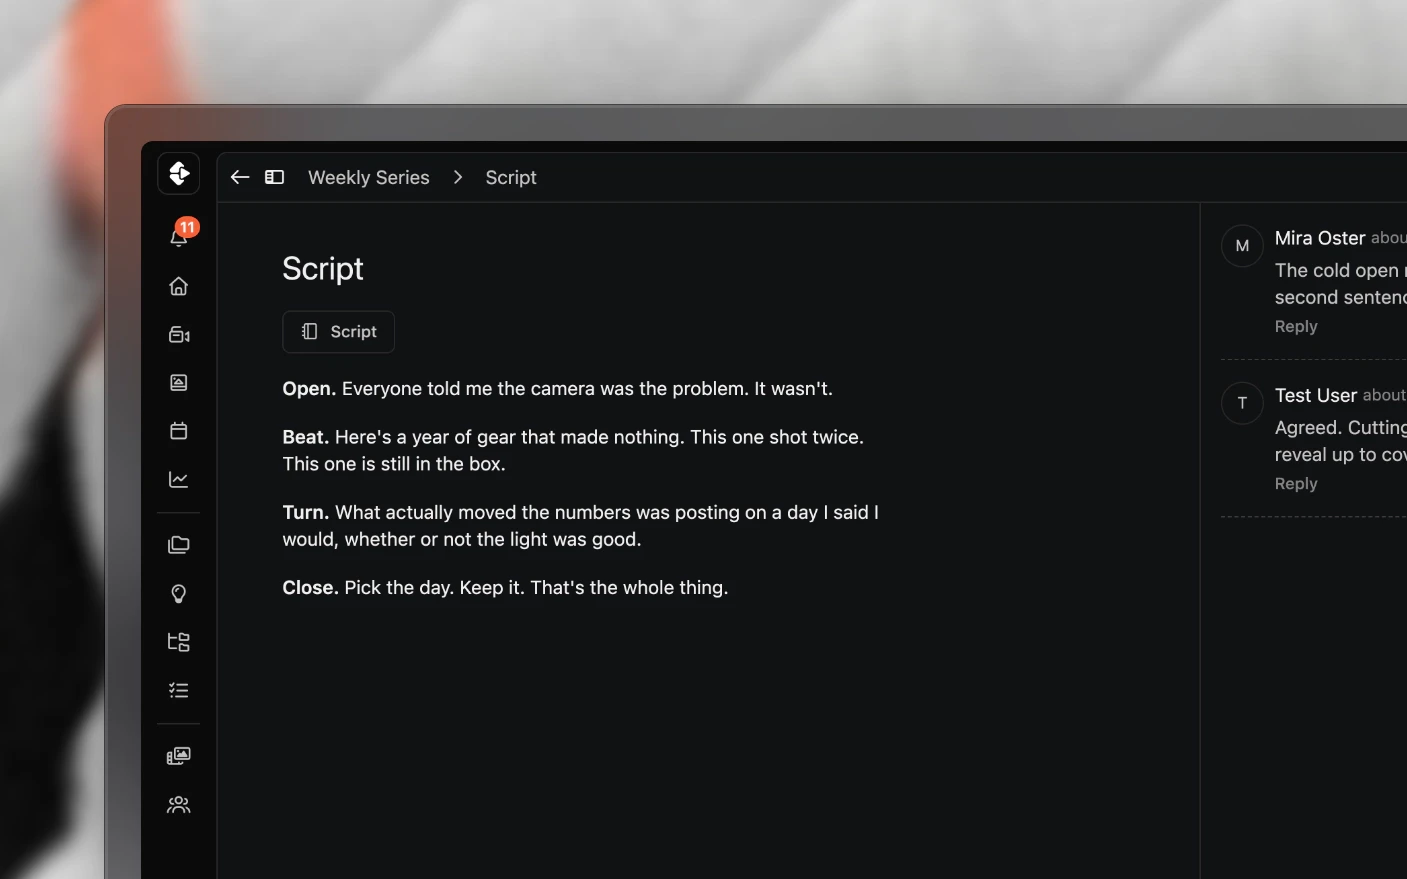This screenshot has height=879, width=1407.
Task: Open the image gallery sidebar icon
Action: coord(179,383)
